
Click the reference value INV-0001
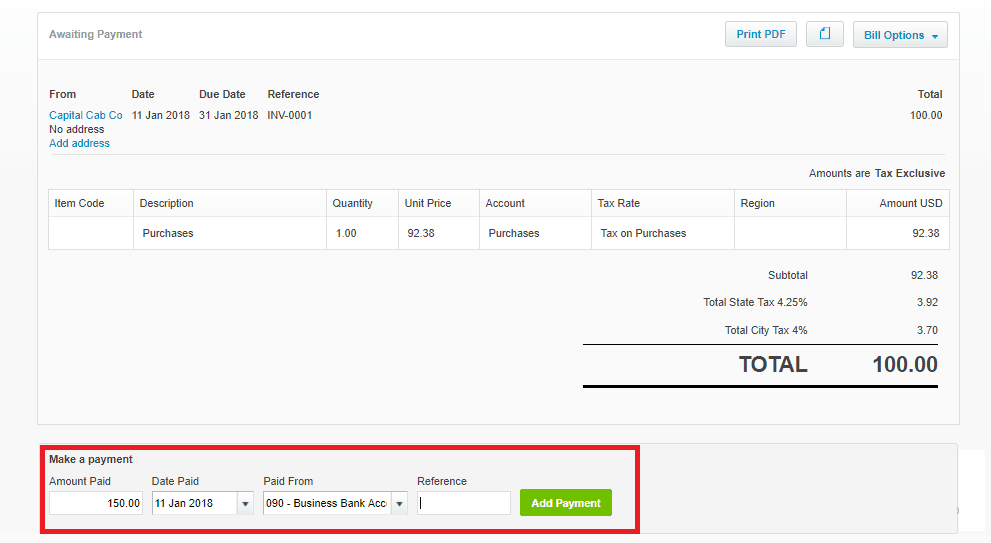click(289, 115)
